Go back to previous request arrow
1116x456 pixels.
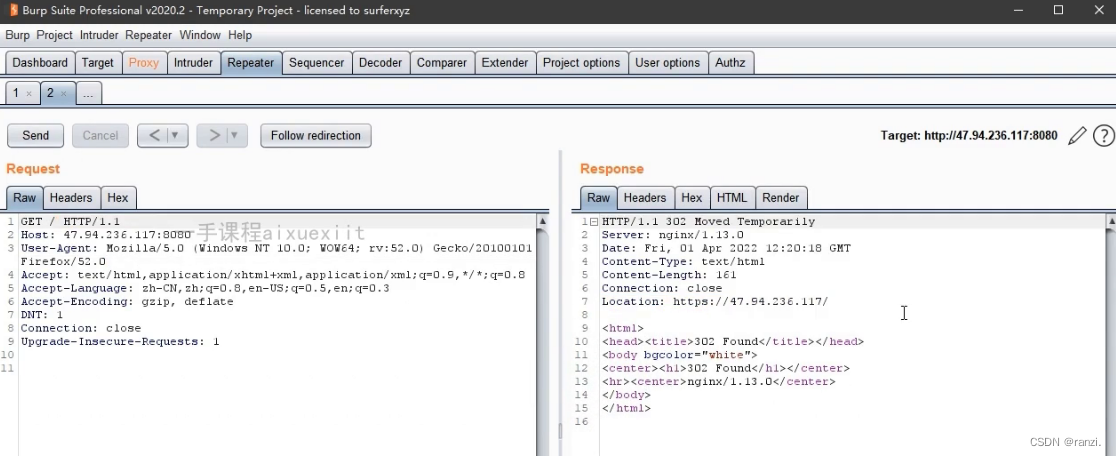[154, 135]
